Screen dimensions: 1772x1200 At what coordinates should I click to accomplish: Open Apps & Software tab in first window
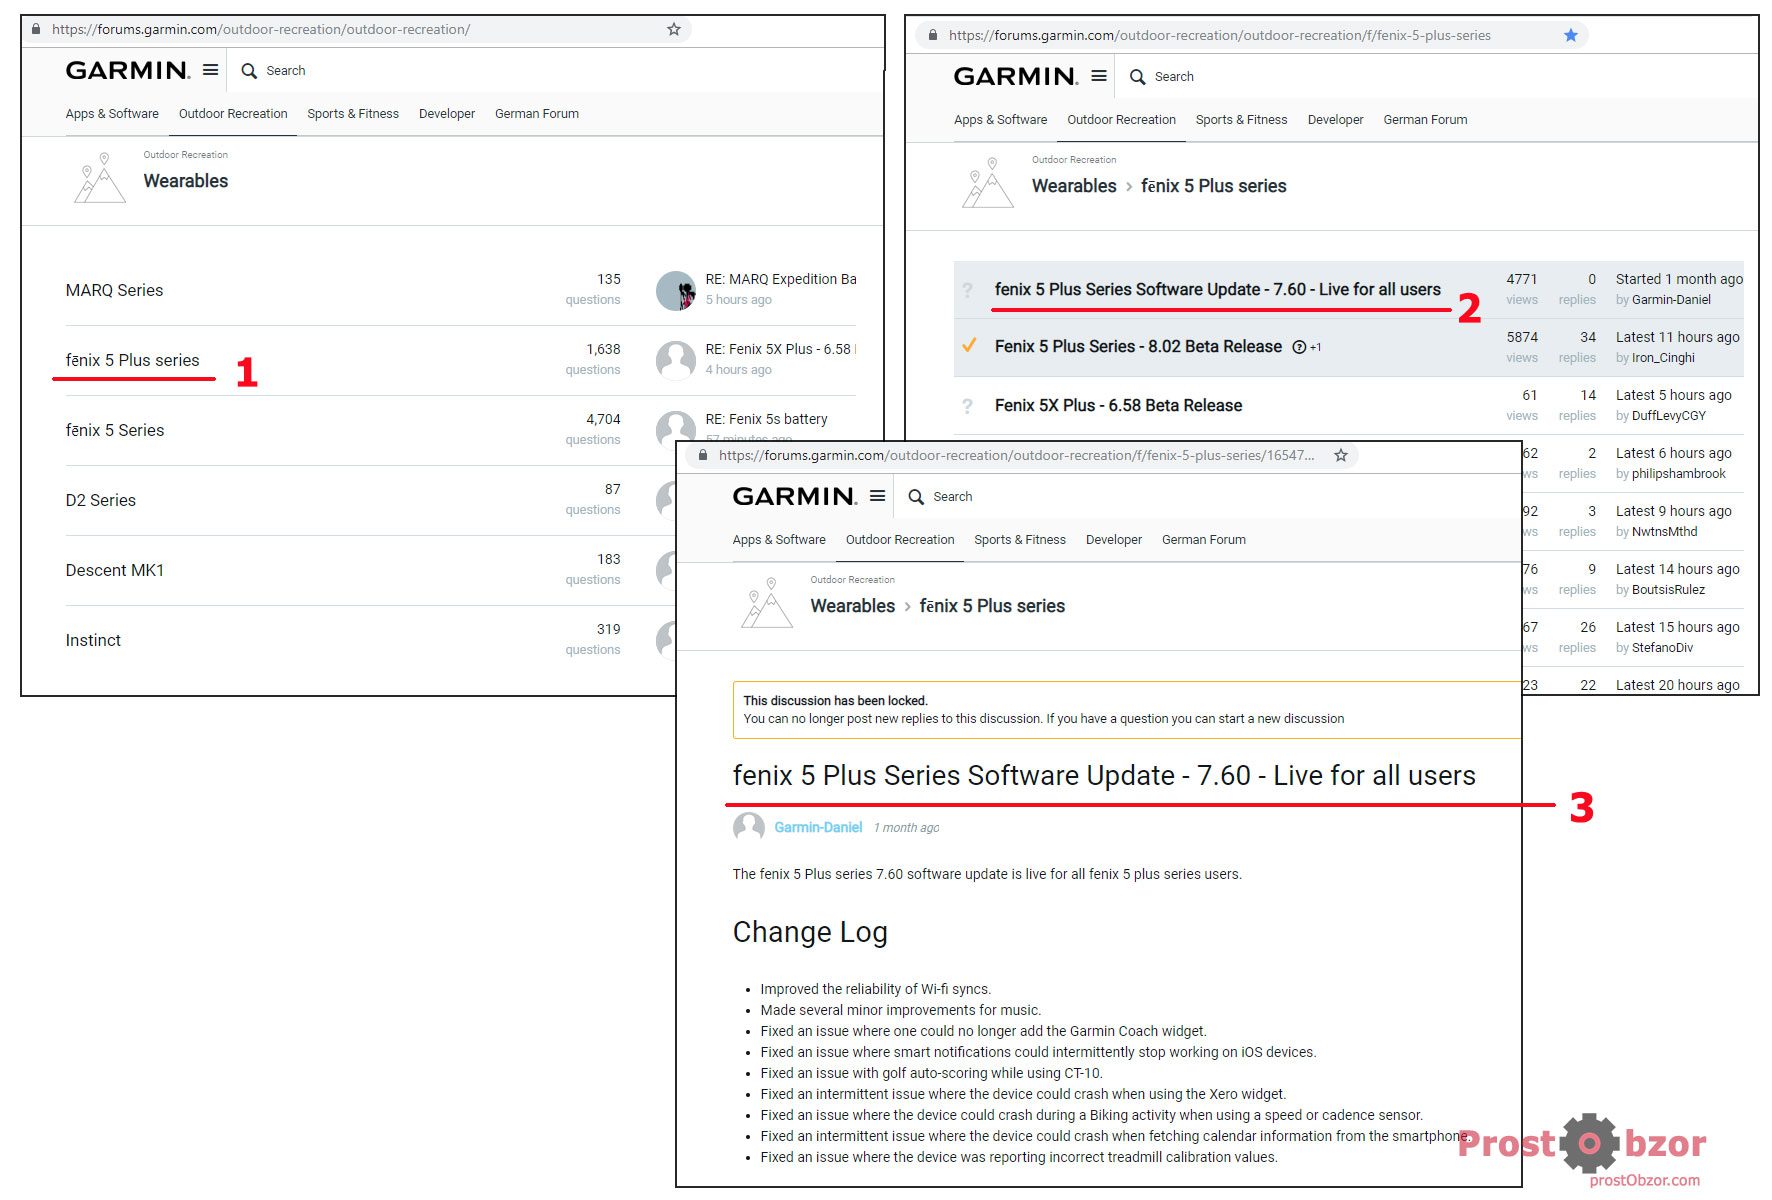tap(112, 114)
